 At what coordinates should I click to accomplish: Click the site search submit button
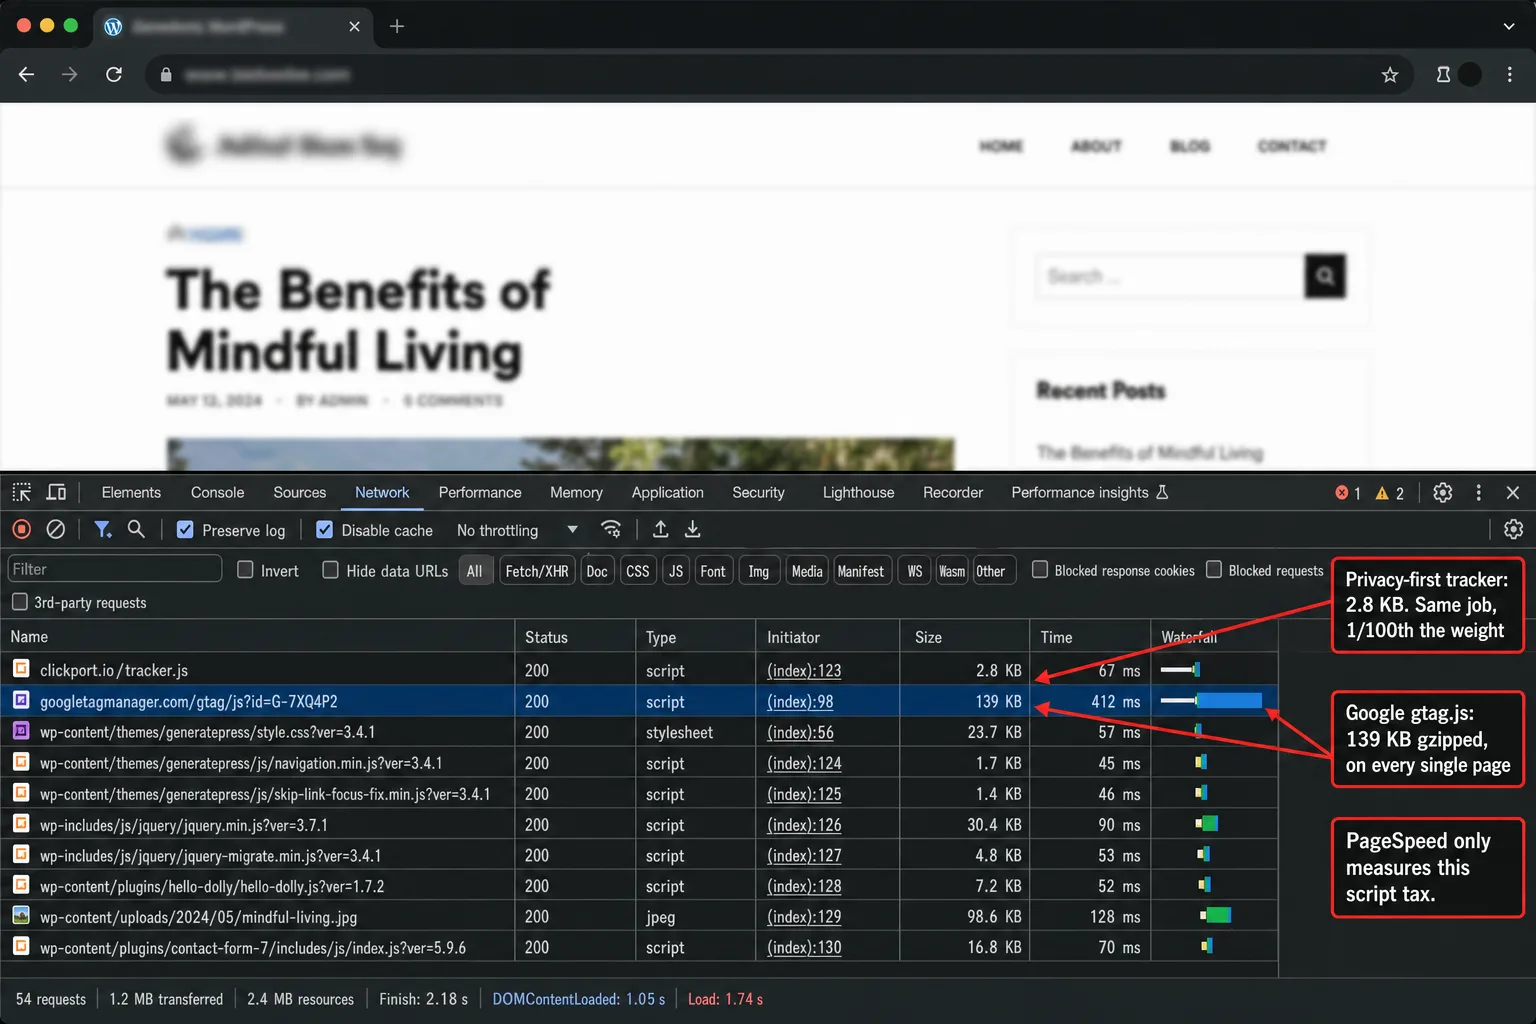coord(1325,276)
